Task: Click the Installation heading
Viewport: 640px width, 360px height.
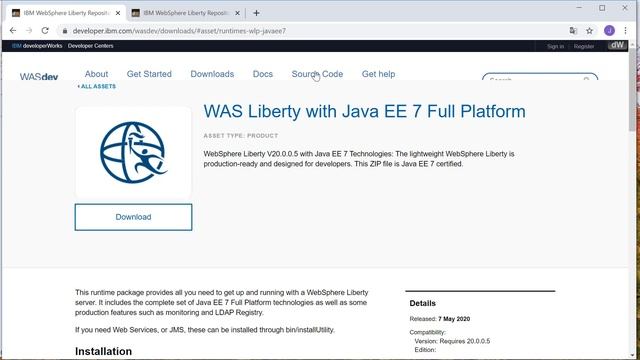Action: click(103, 351)
